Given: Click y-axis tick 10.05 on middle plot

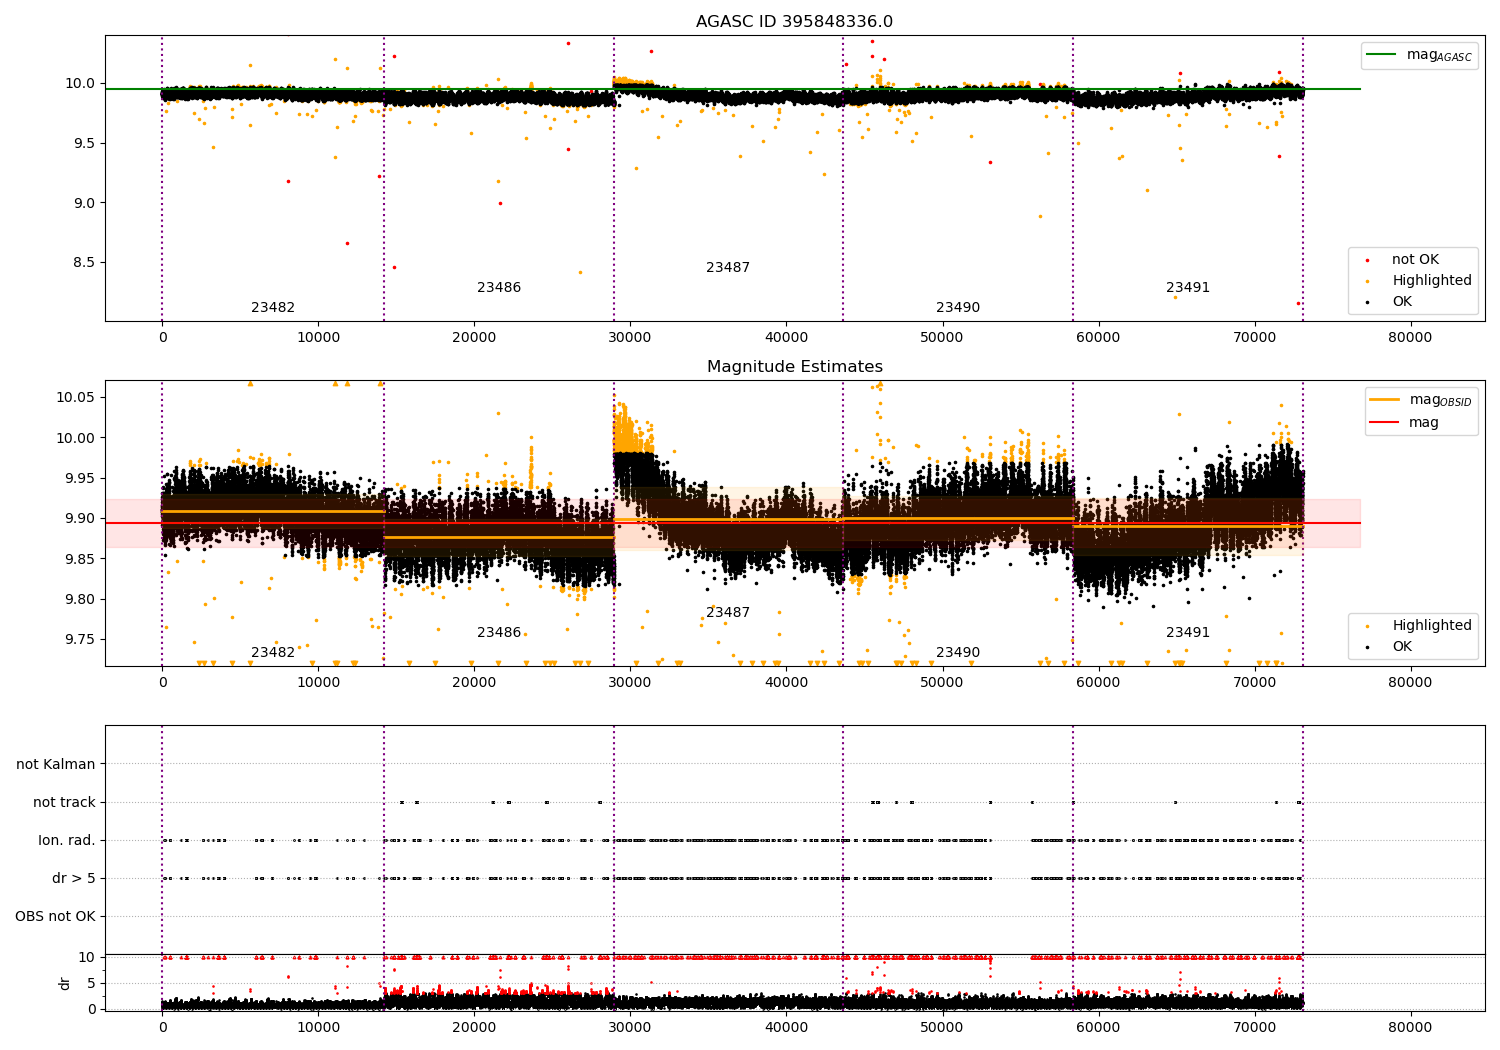Looking at the screenshot, I should coord(76,398).
